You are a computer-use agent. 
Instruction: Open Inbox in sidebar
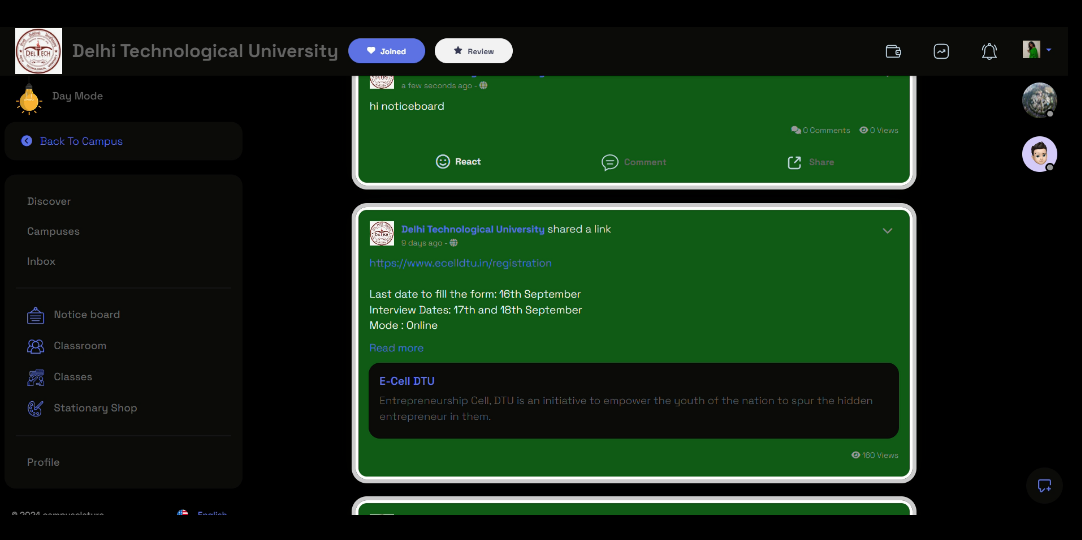(x=41, y=261)
